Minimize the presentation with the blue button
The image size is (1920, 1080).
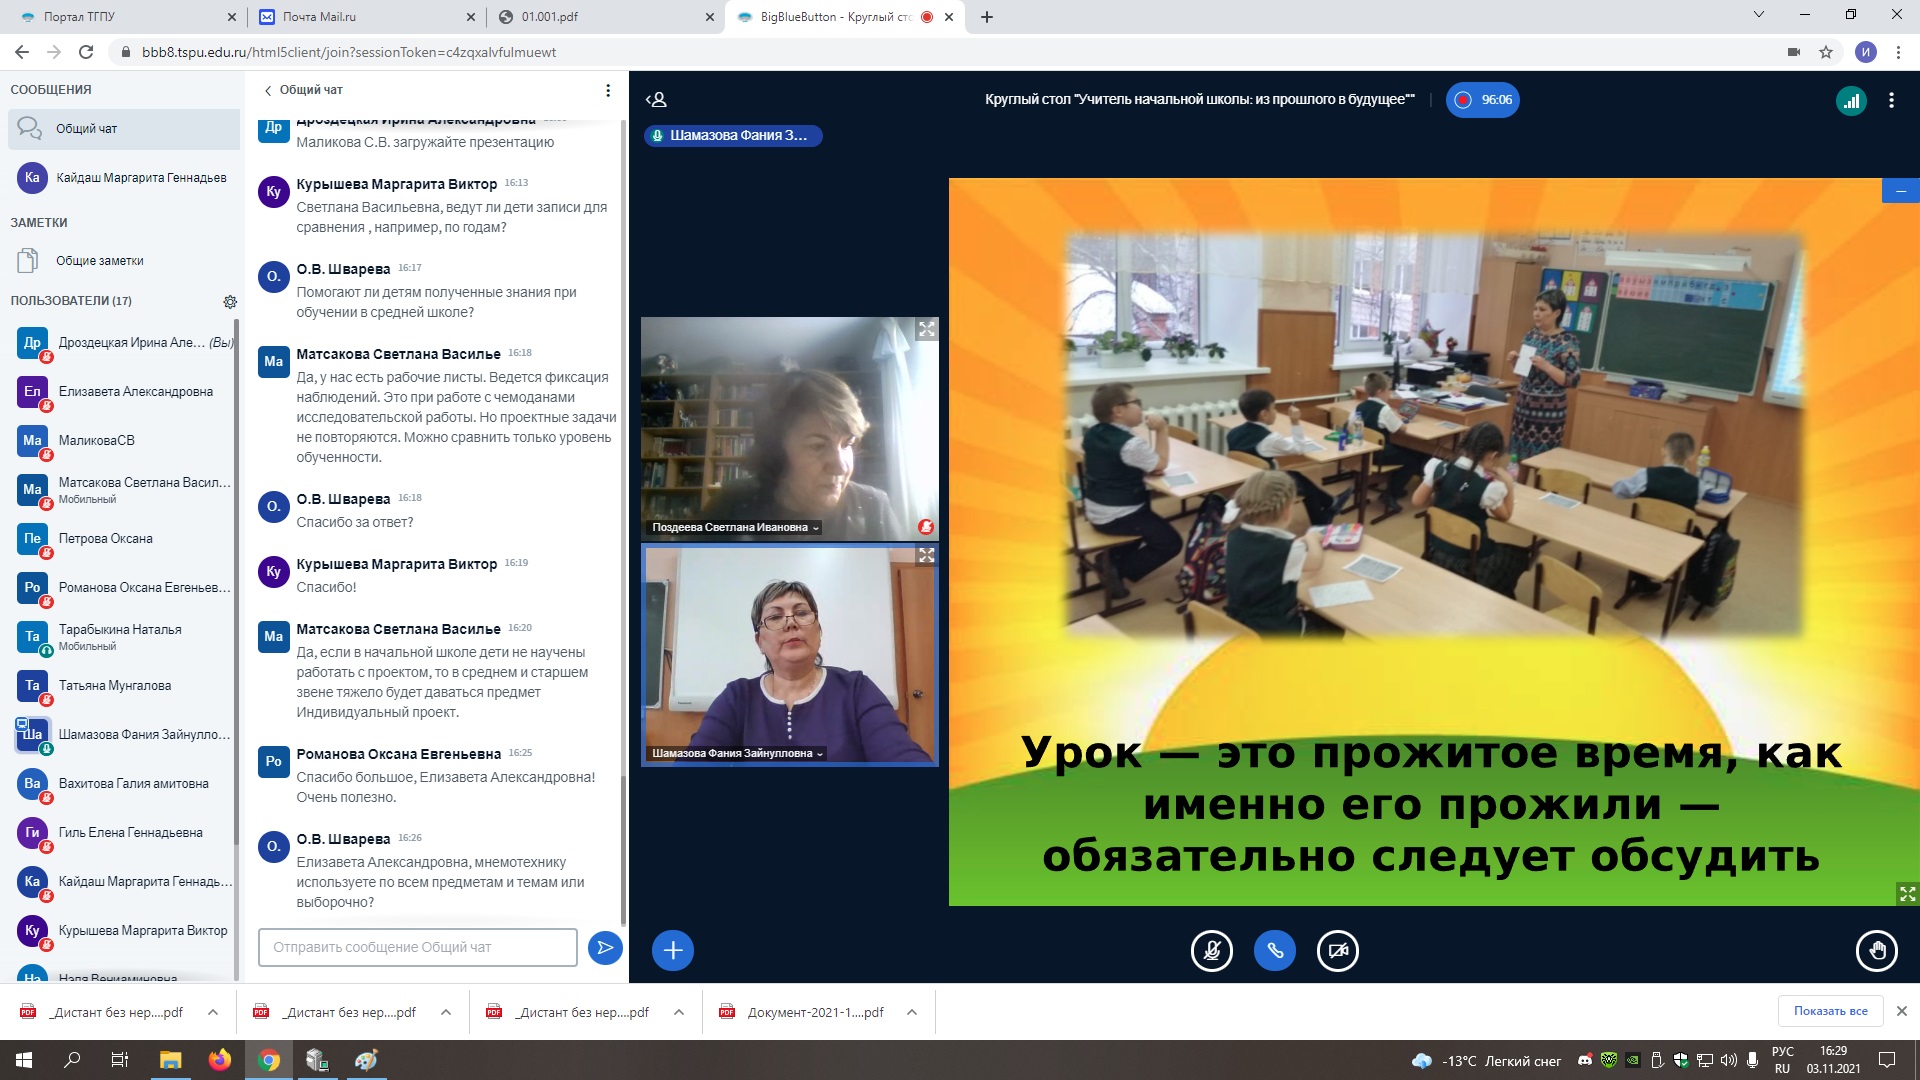[x=1901, y=190]
